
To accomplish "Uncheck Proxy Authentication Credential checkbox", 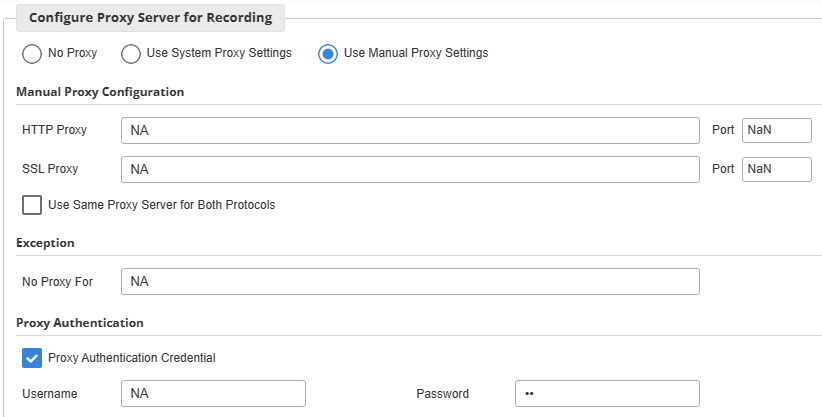I will (32, 358).
